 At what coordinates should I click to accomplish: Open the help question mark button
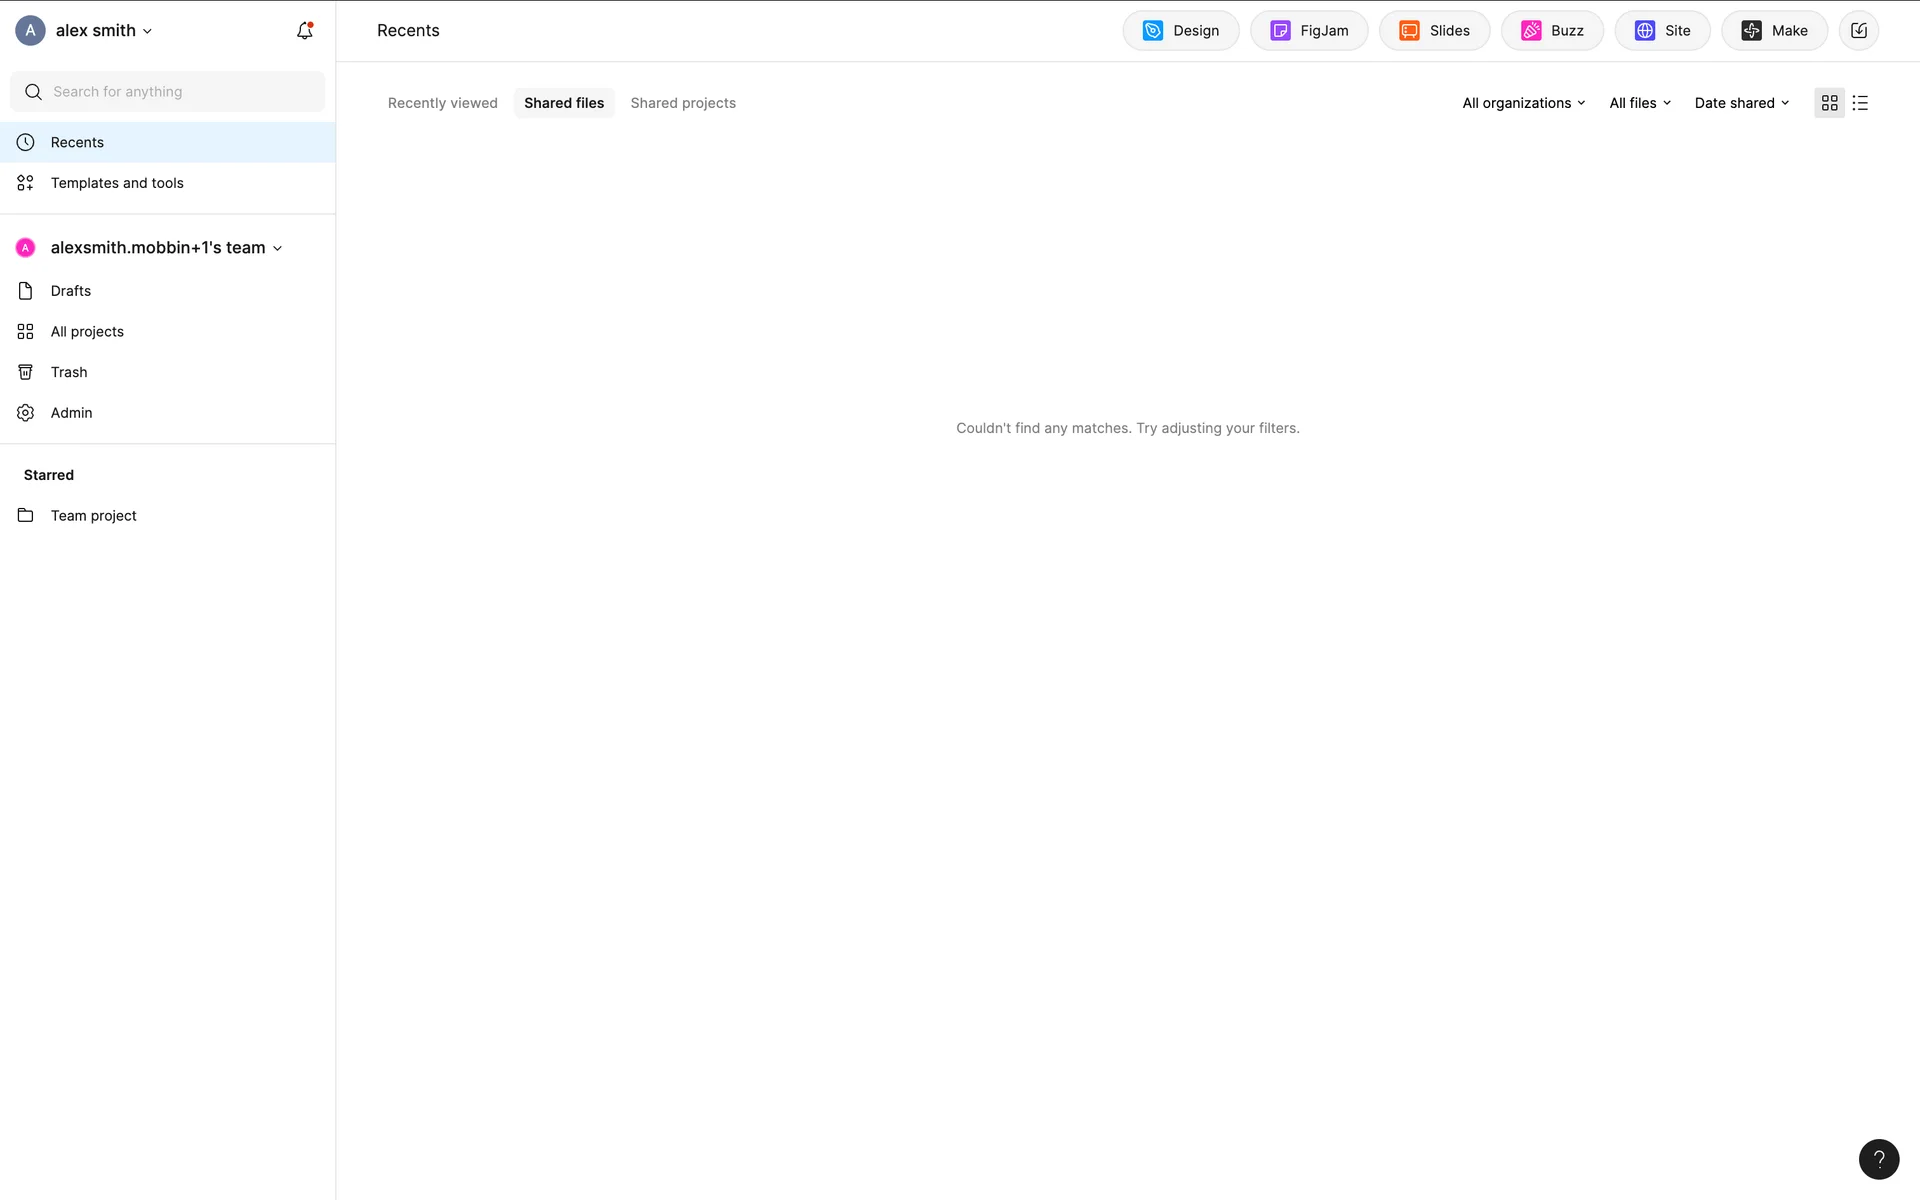click(x=1878, y=1159)
